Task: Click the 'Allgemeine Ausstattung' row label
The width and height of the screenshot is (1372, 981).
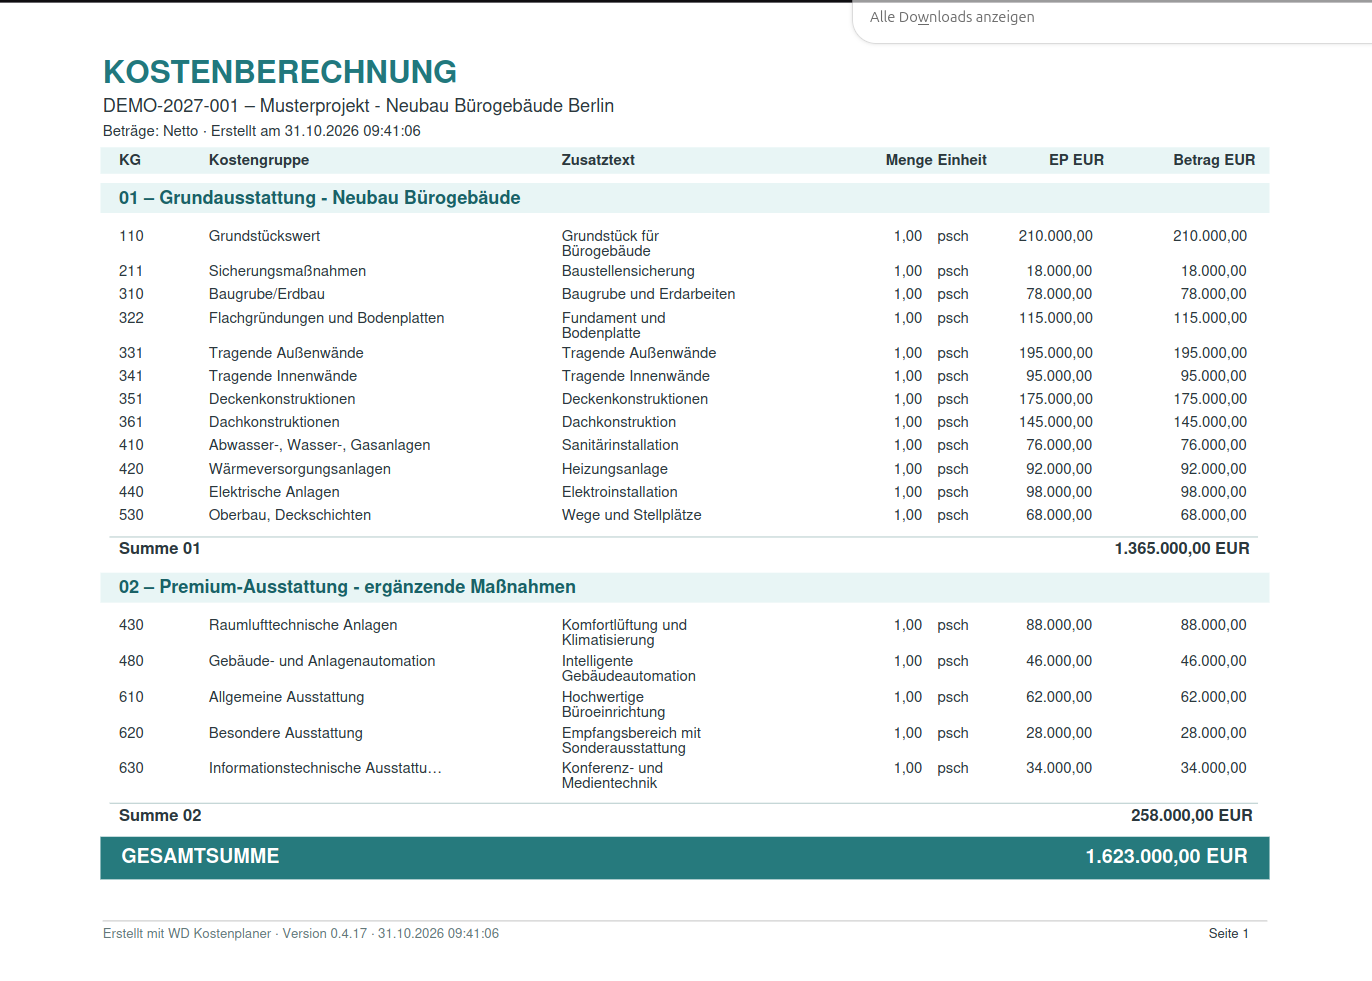Action: [x=287, y=697]
